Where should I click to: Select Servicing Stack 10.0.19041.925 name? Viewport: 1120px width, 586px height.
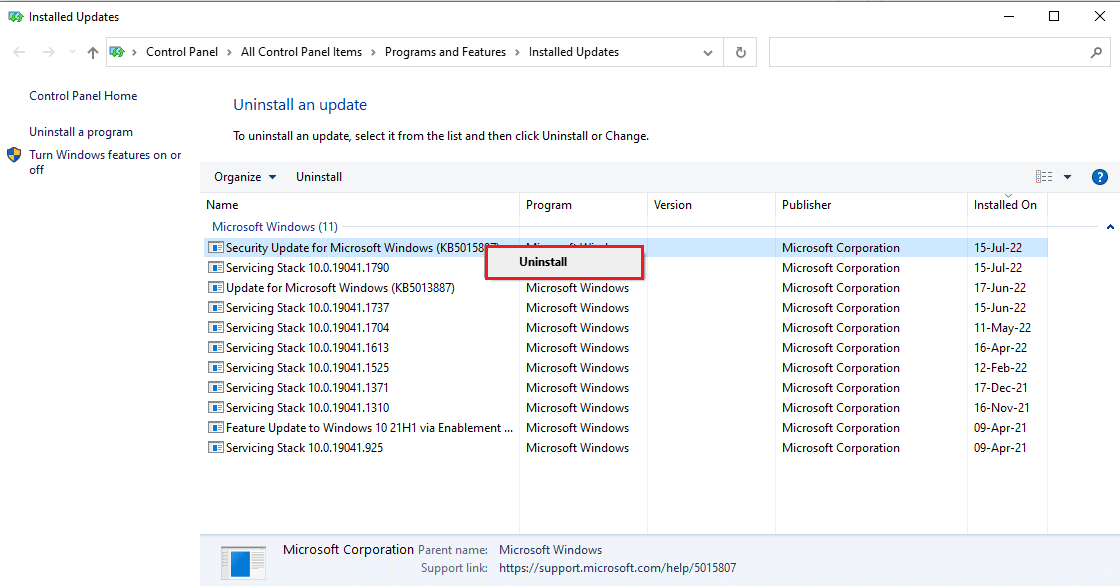(x=304, y=448)
